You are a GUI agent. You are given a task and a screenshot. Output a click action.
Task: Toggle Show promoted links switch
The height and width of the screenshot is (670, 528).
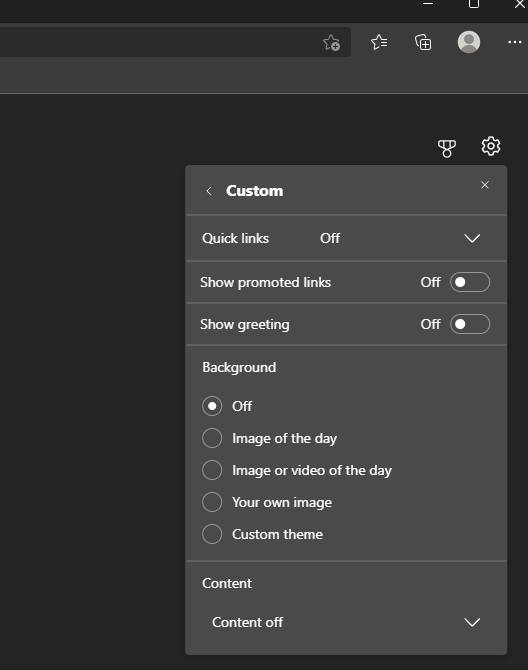point(470,282)
